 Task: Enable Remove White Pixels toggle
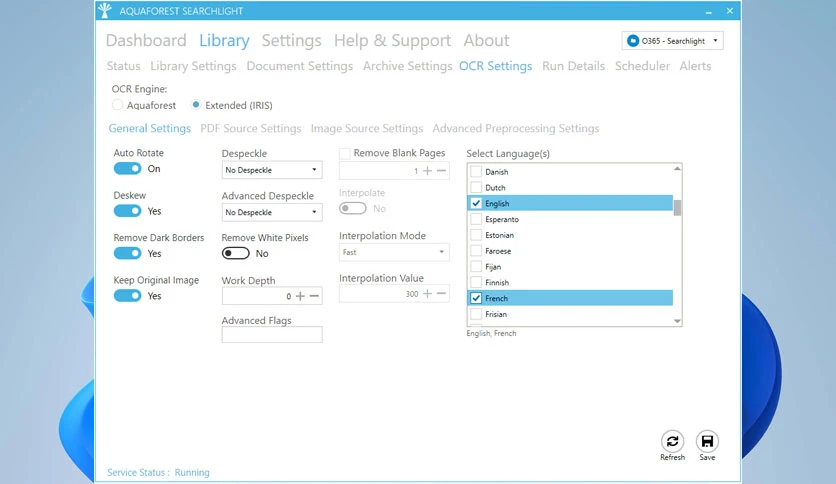point(236,253)
